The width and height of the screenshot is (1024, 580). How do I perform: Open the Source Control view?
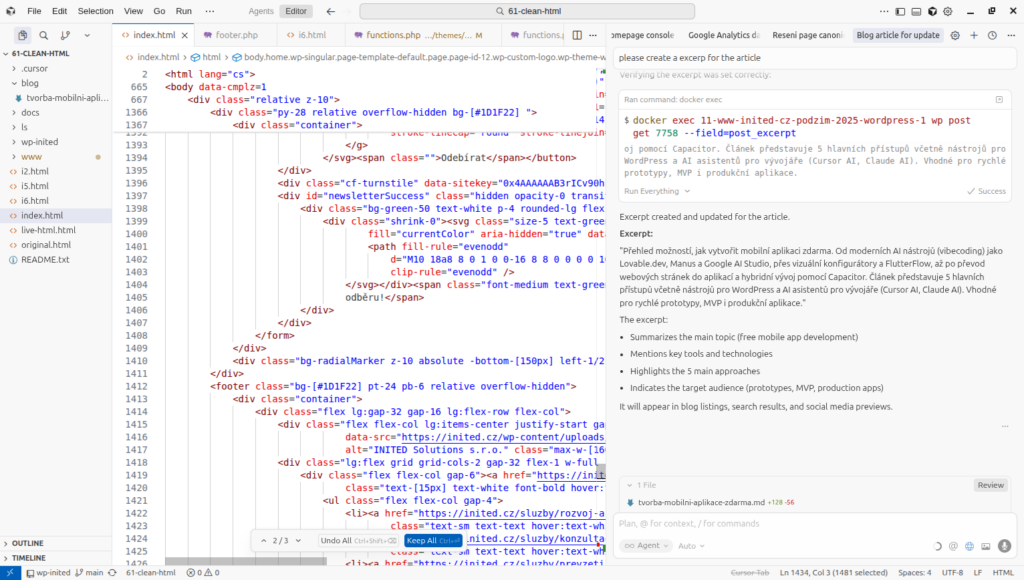tap(64, 35)
